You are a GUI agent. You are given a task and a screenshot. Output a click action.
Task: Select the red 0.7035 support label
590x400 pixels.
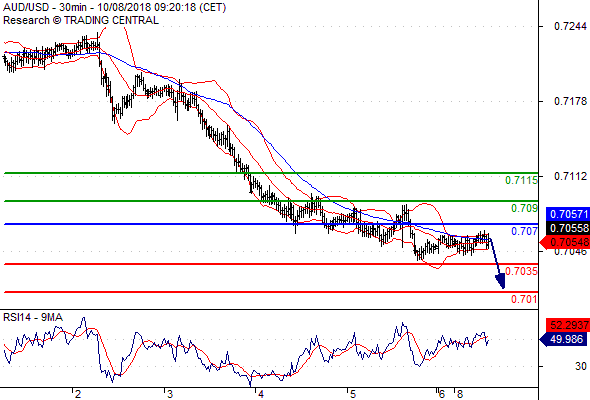[521, 271]
